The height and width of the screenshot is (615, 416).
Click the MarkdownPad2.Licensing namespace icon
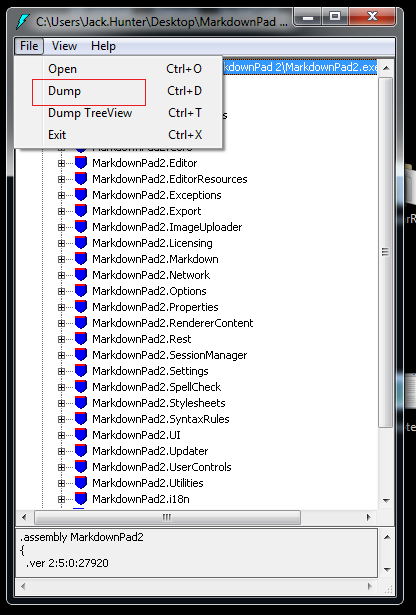click(x=81, y=243)
